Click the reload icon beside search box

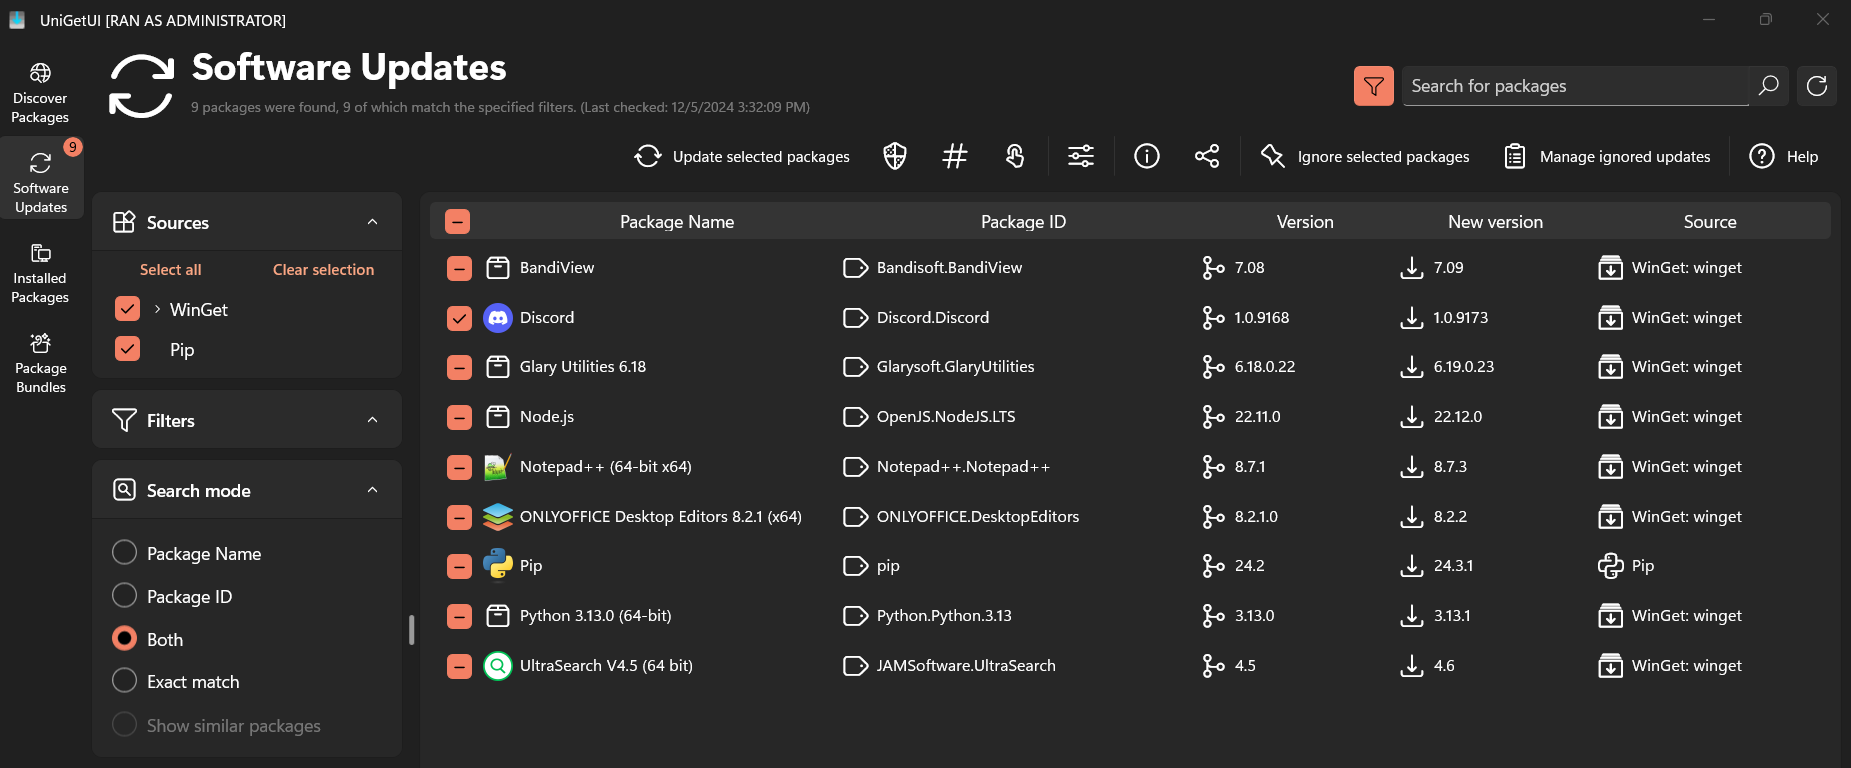pos(1816,86)
